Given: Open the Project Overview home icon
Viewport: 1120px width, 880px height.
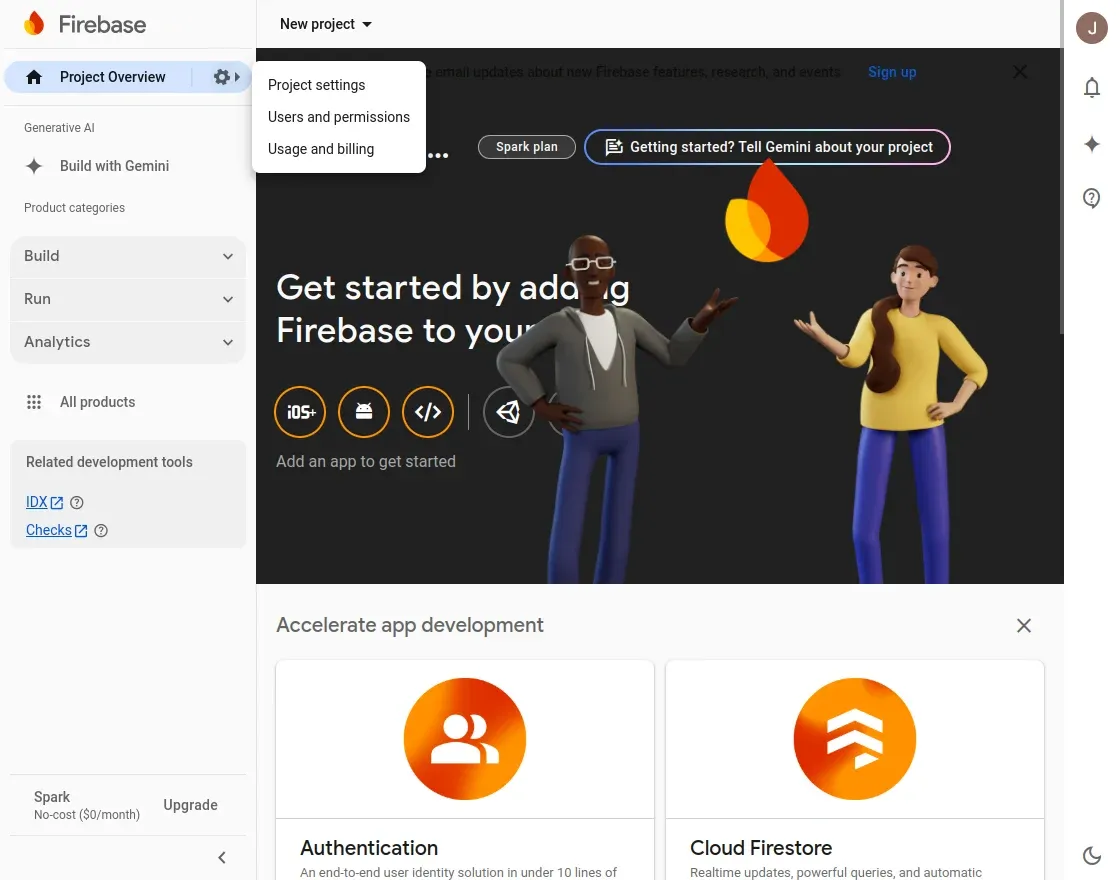Looking at the screenshot, I should click(x=34, y=77).
